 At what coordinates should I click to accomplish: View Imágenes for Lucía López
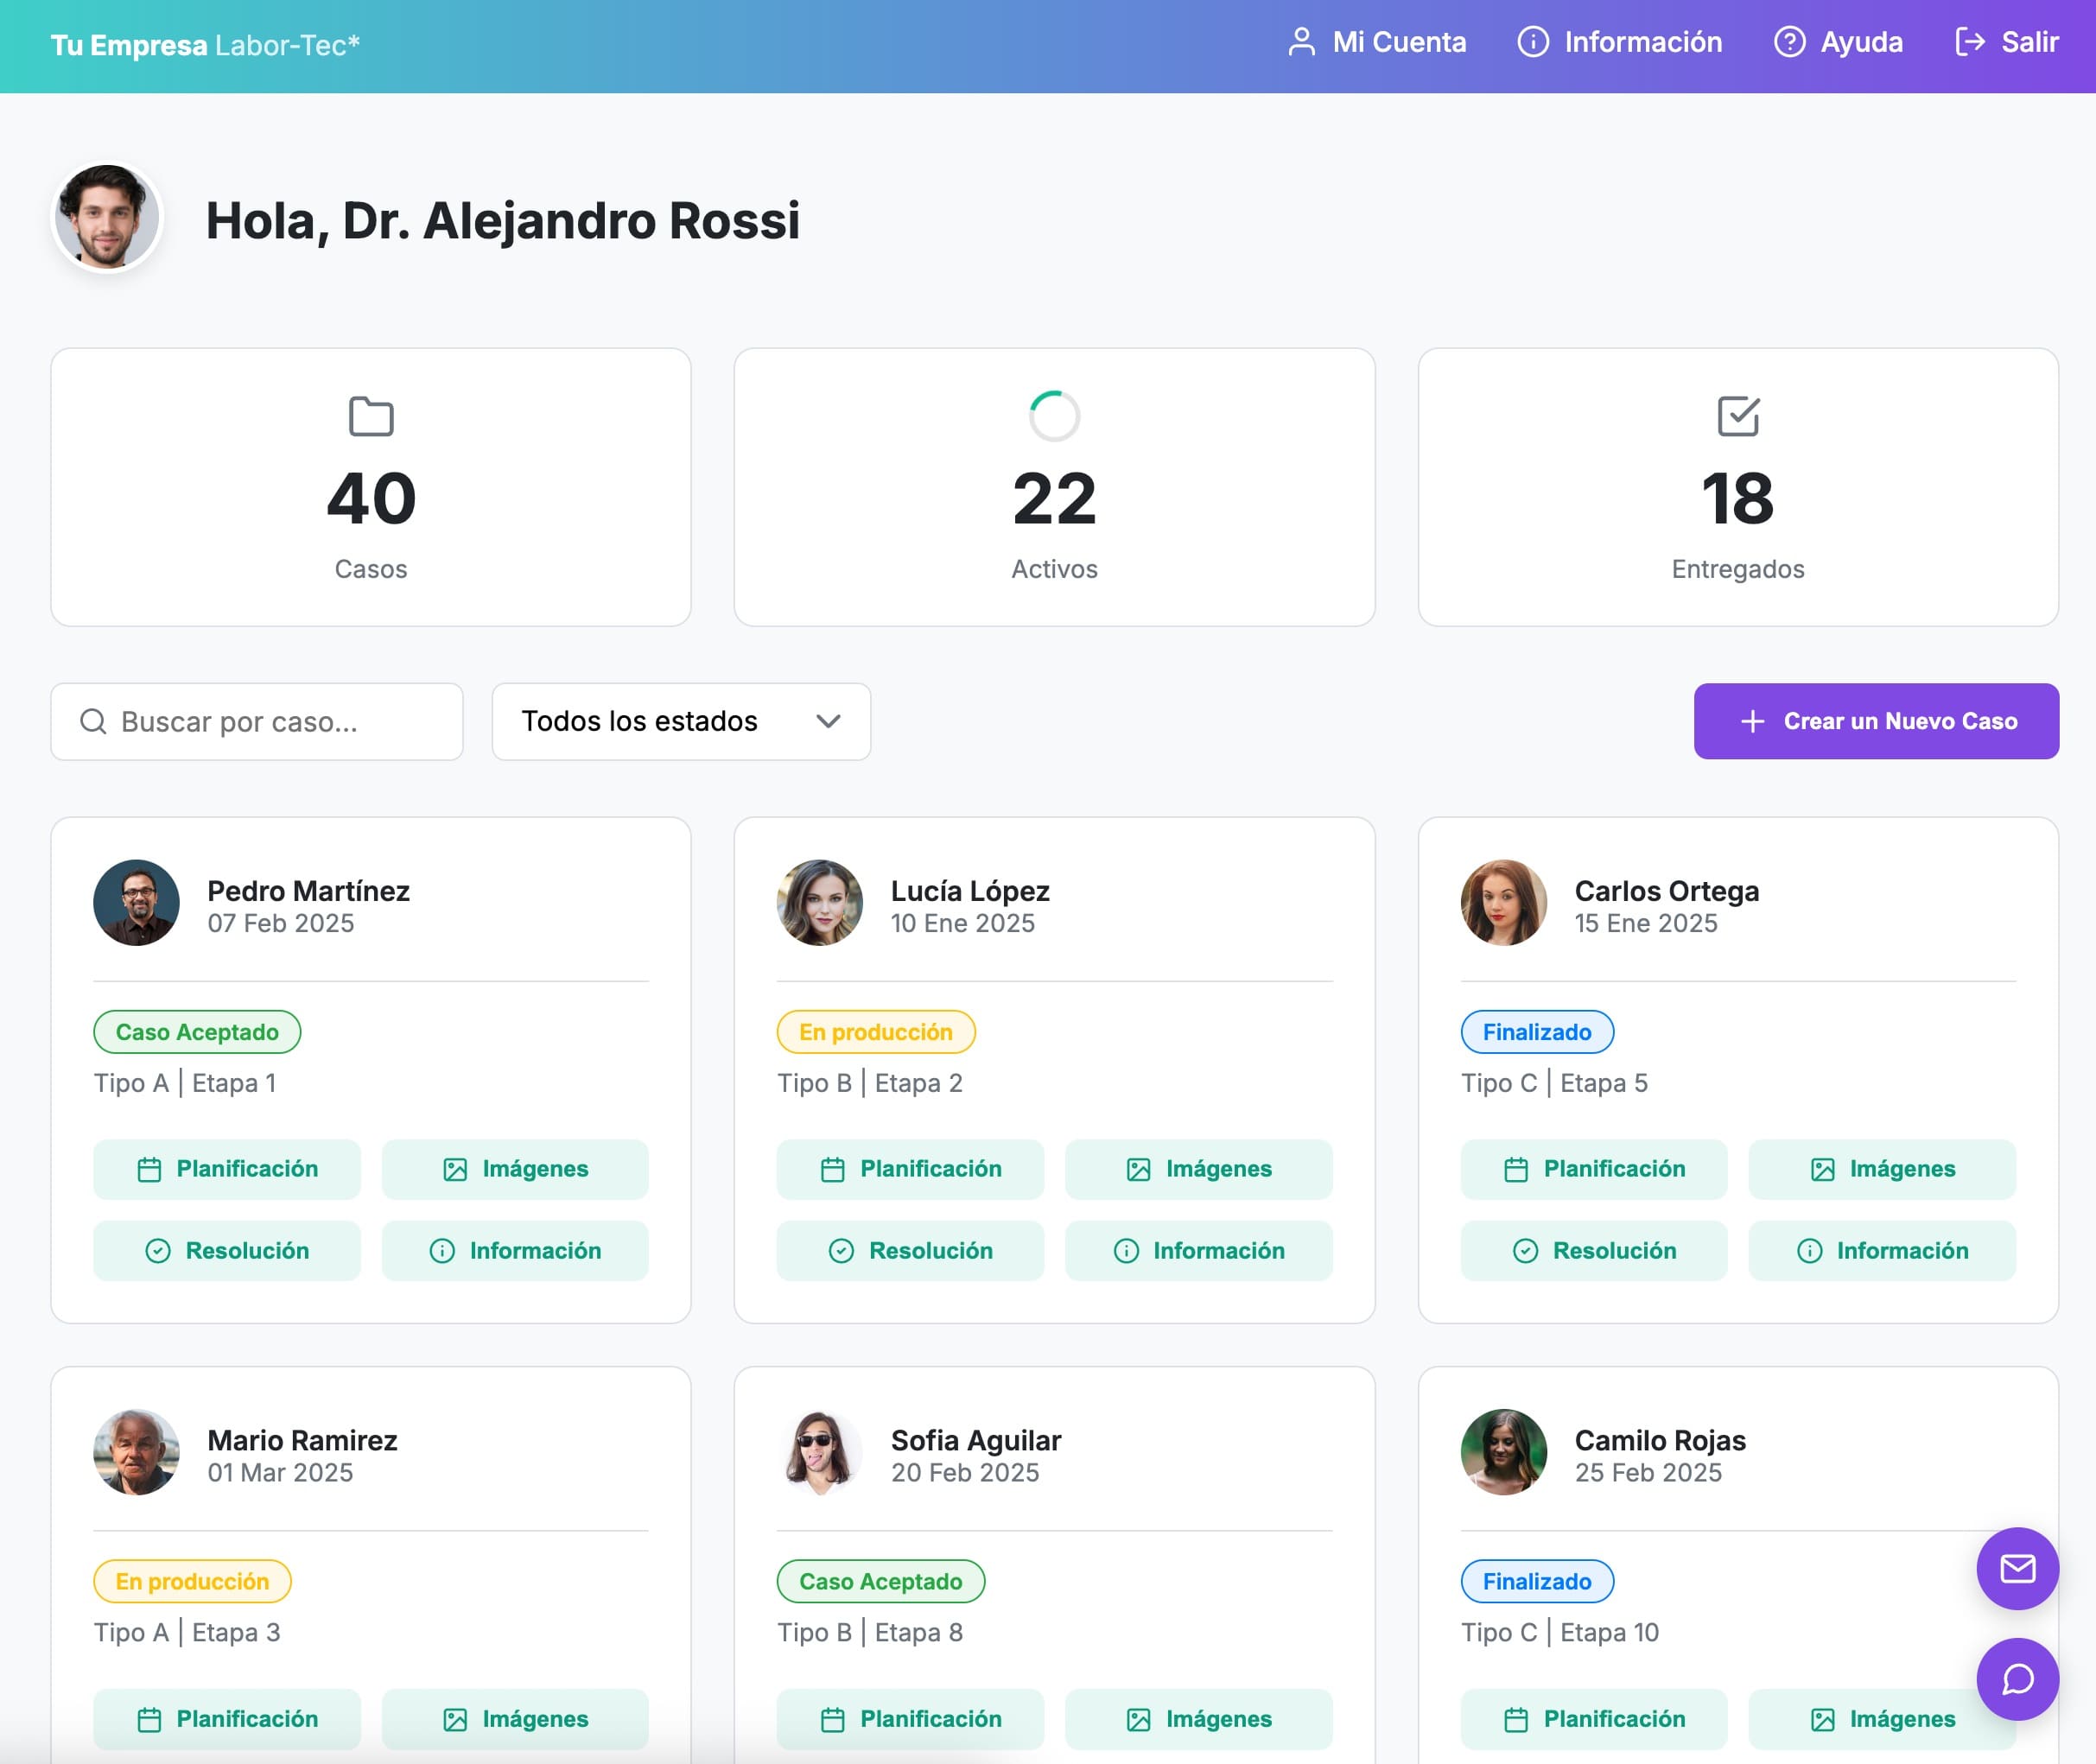pyautogui.click(x=1198, y=1169)
